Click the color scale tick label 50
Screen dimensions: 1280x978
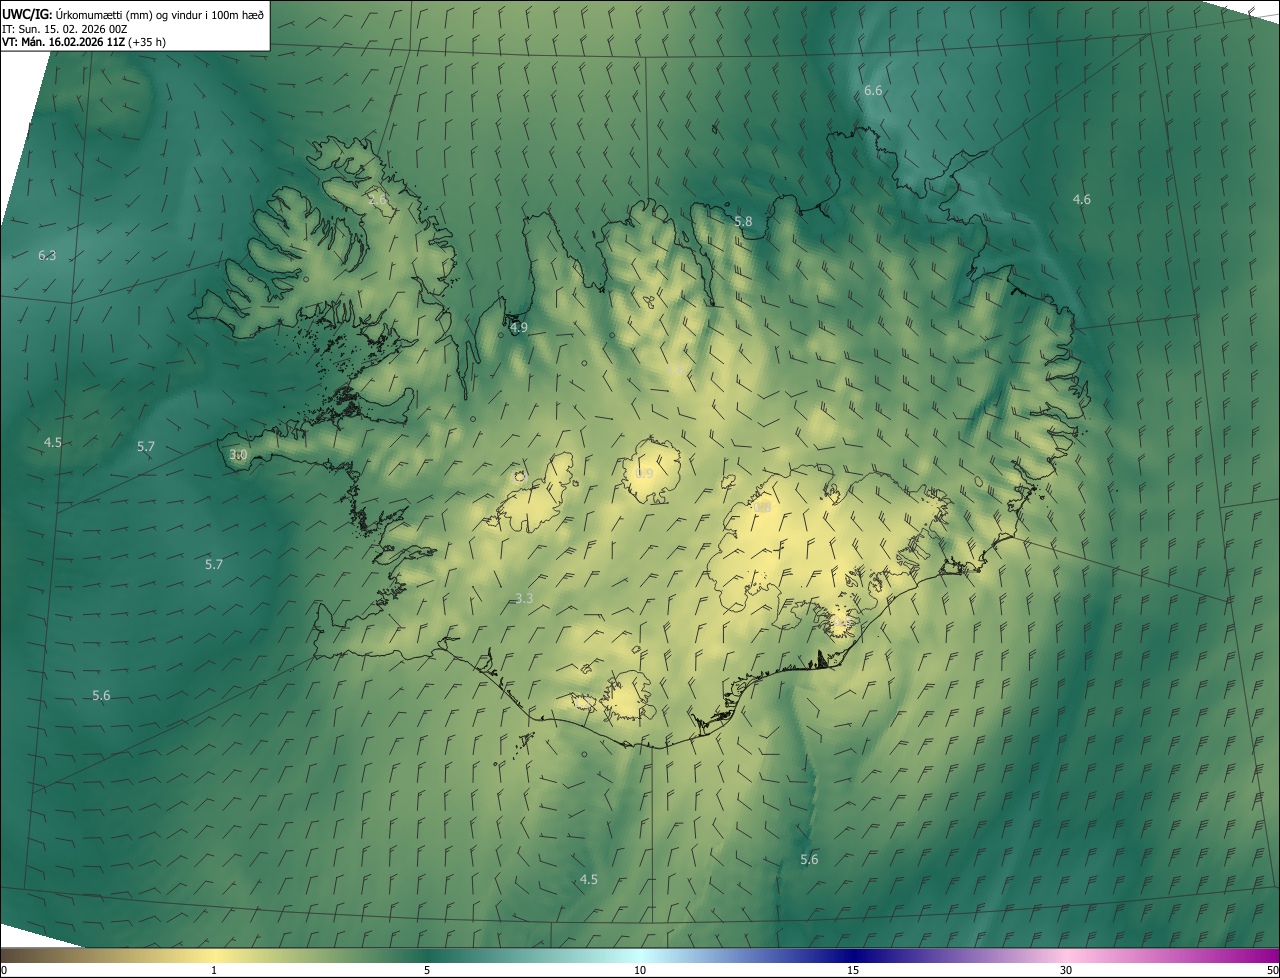coord(1272,971)
